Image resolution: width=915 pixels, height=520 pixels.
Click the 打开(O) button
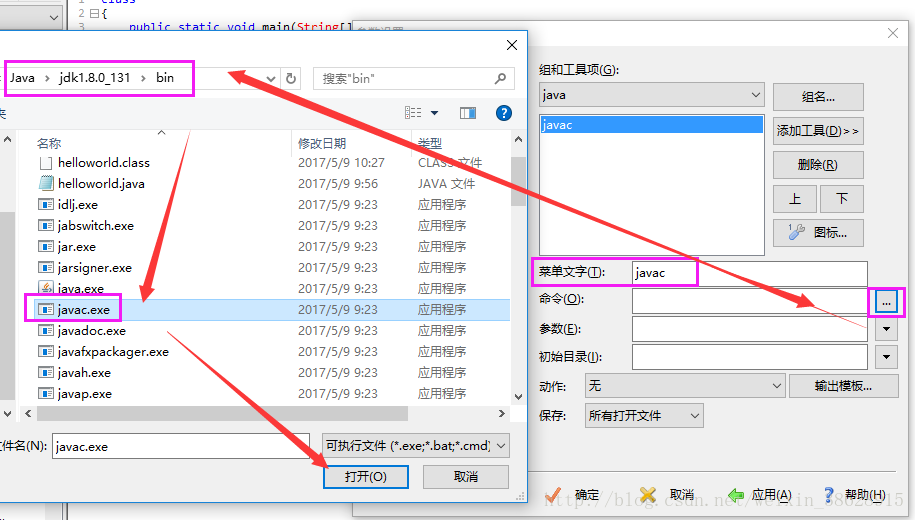click(x=365, y=477)
